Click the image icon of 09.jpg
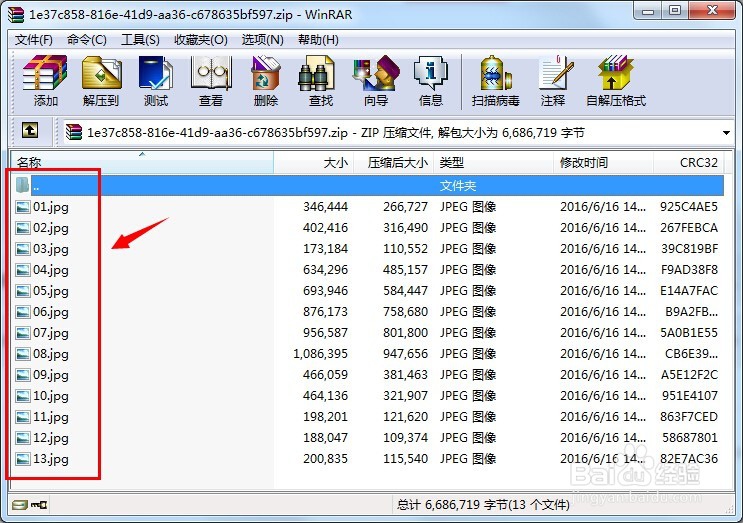Screen dimensions: 743x523 [23, 375]
